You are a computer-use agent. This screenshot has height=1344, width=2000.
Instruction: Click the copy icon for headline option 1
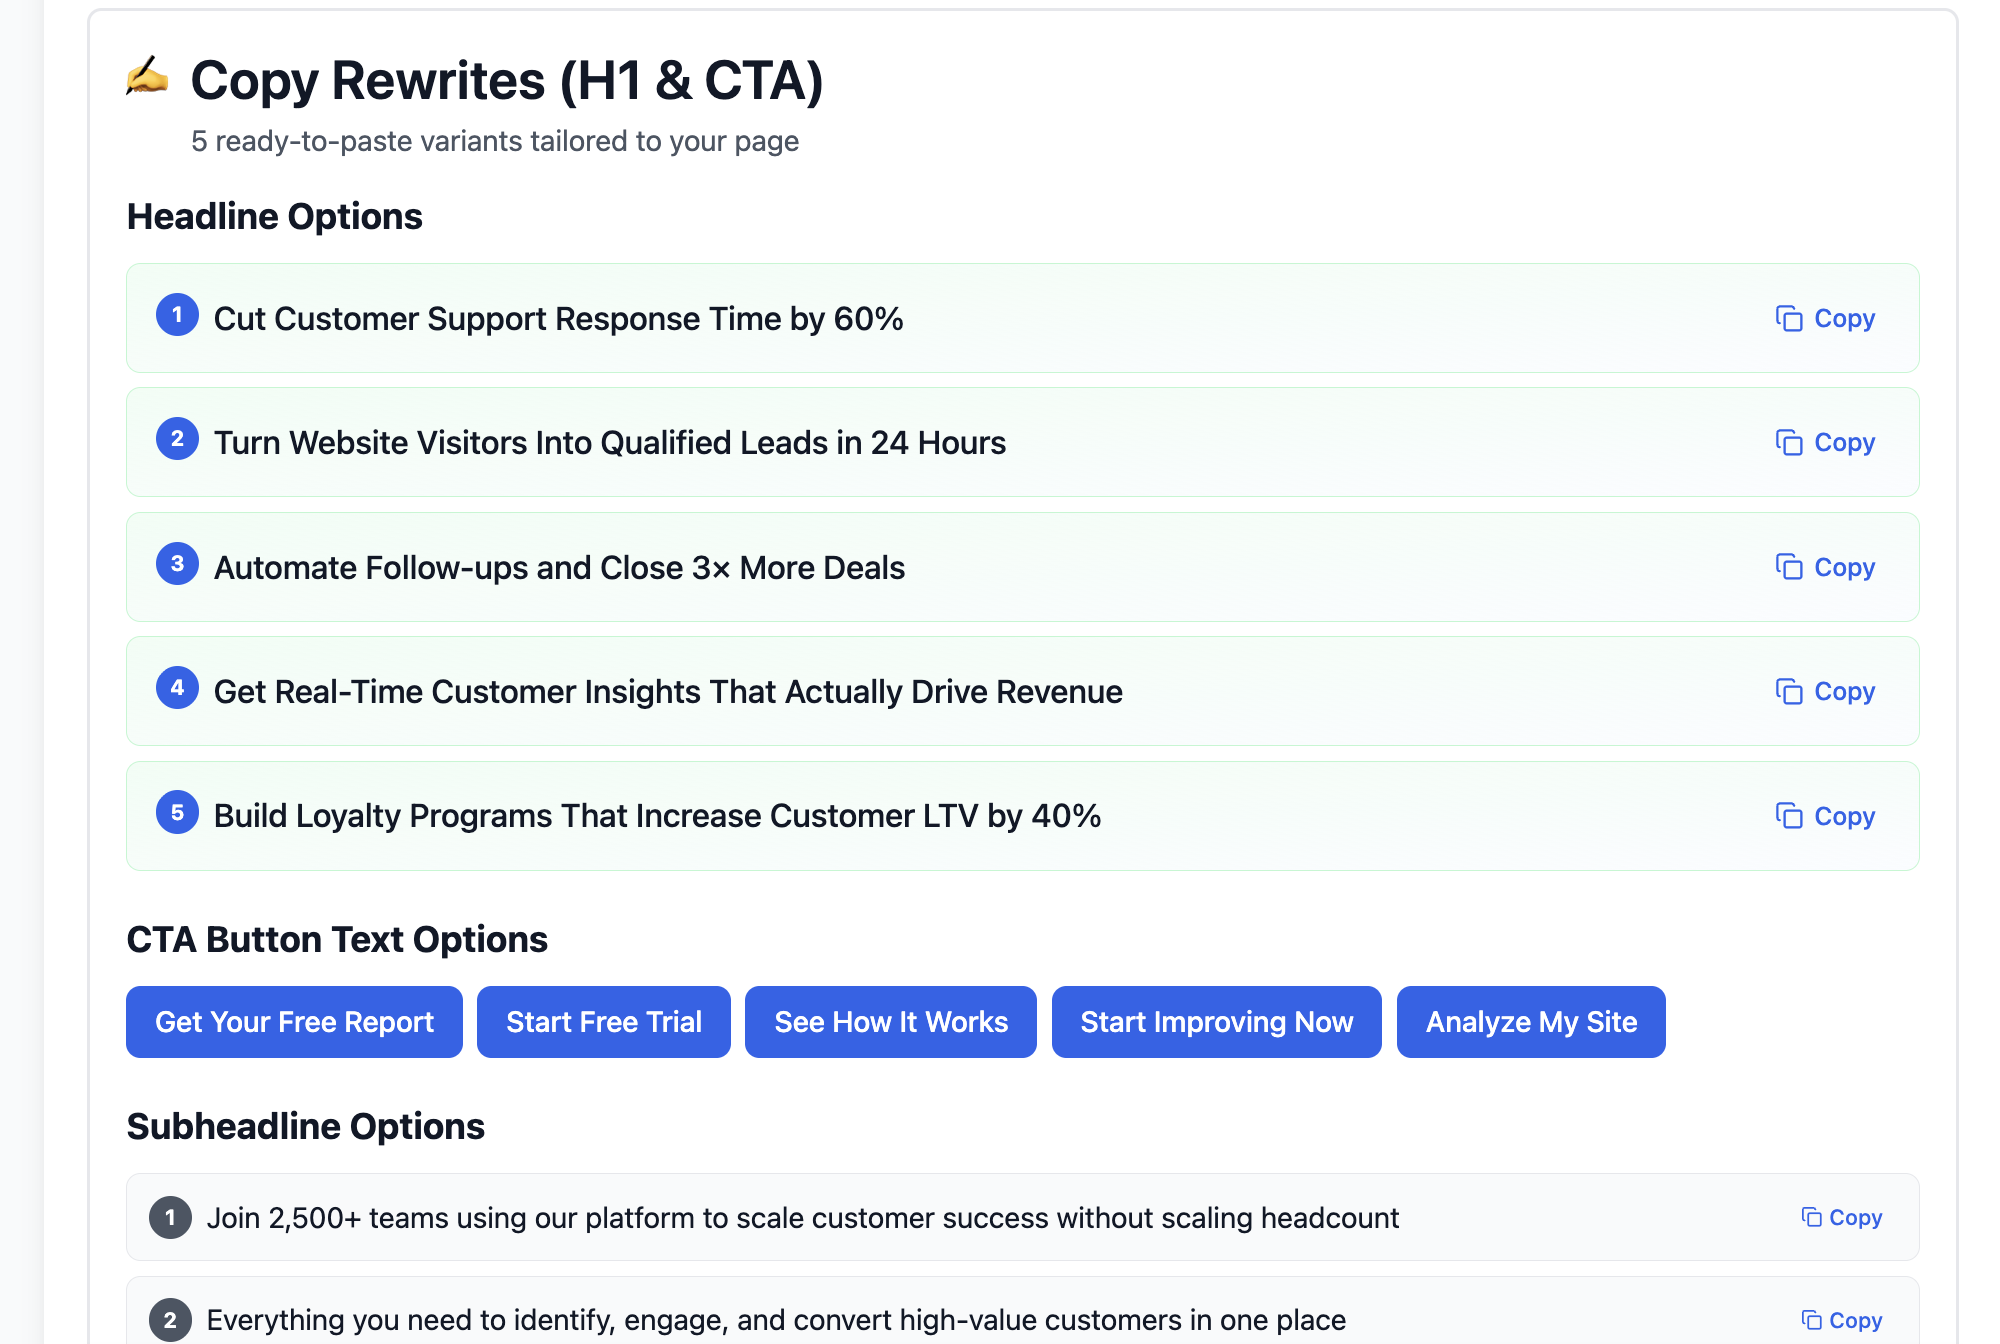[1789, 318]
